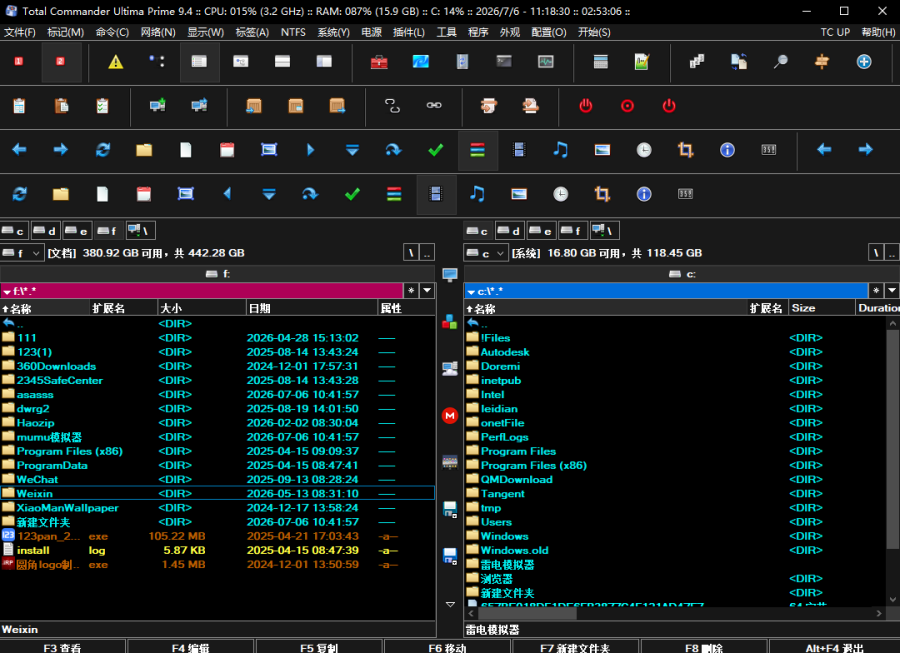
Task: Sort left panel by 日期 column header
Action: [x=312, y=308]
